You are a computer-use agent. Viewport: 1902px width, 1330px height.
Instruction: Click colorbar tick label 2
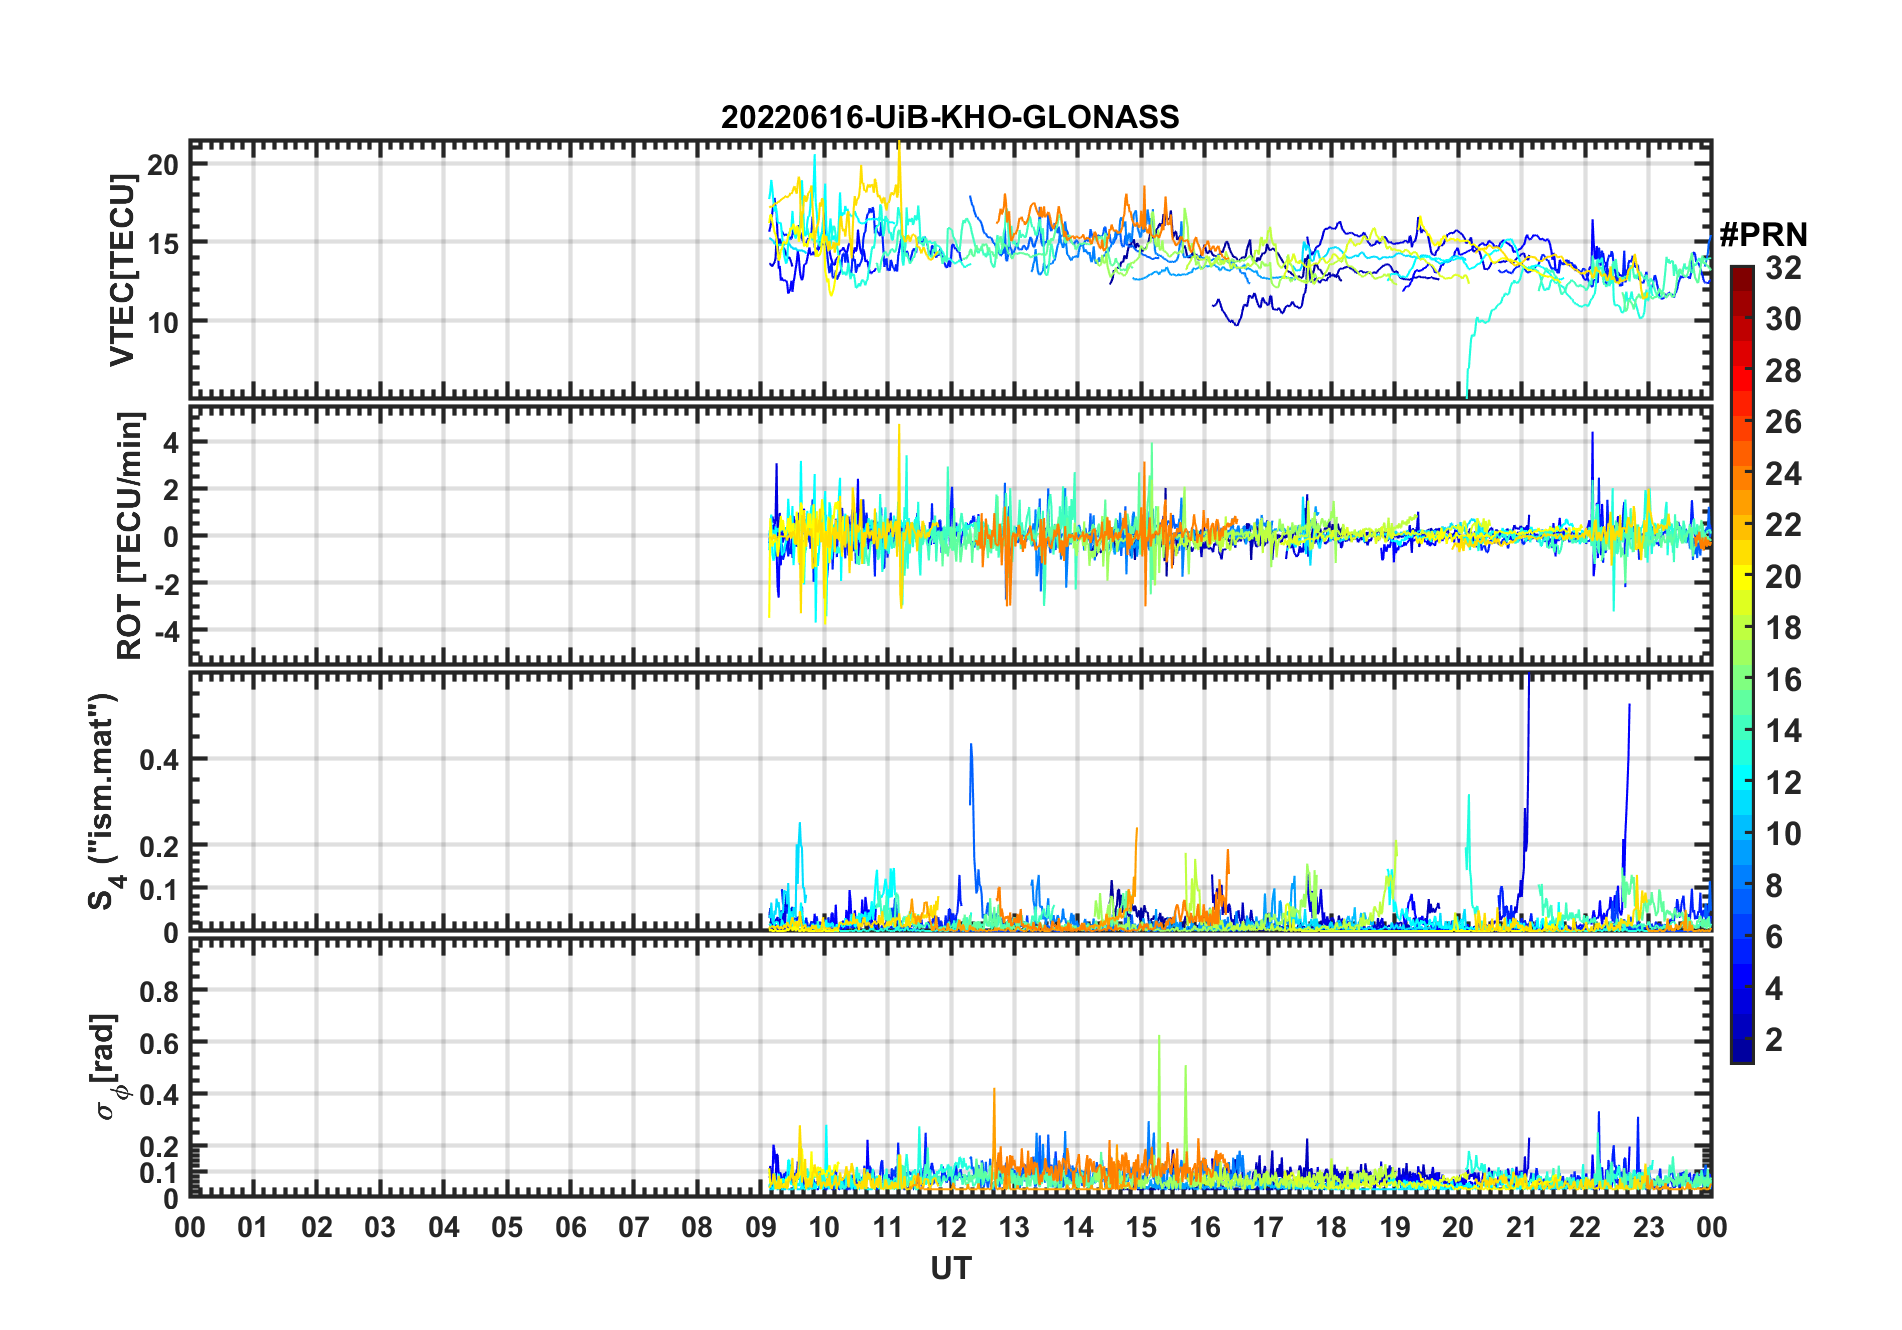[1774, 1040]
